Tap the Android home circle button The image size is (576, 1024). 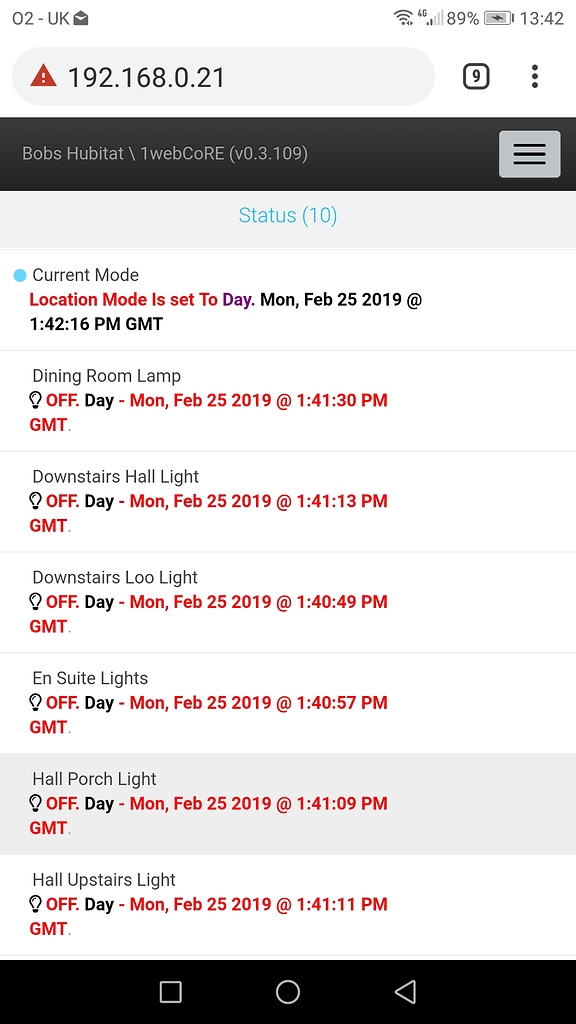[287, 992]
